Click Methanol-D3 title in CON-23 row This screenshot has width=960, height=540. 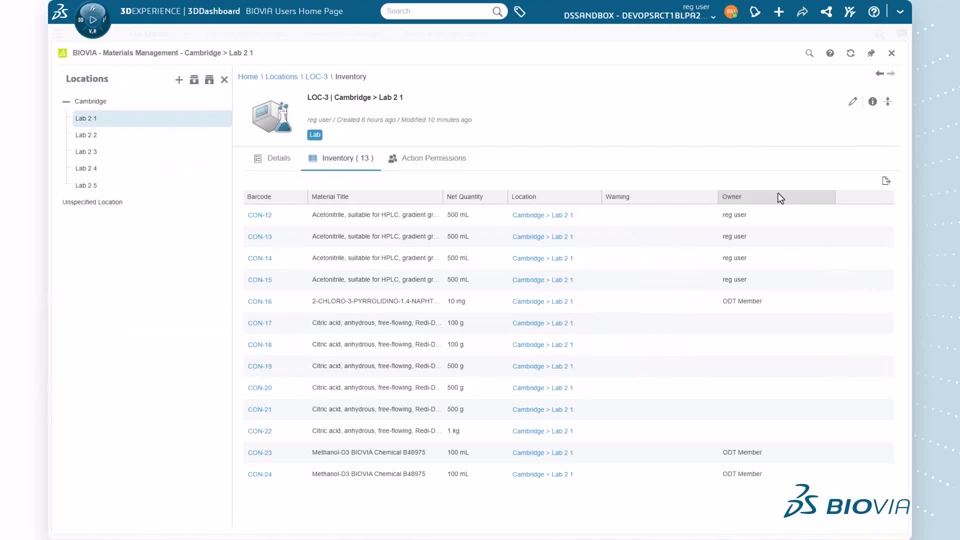tap(369, 452)
